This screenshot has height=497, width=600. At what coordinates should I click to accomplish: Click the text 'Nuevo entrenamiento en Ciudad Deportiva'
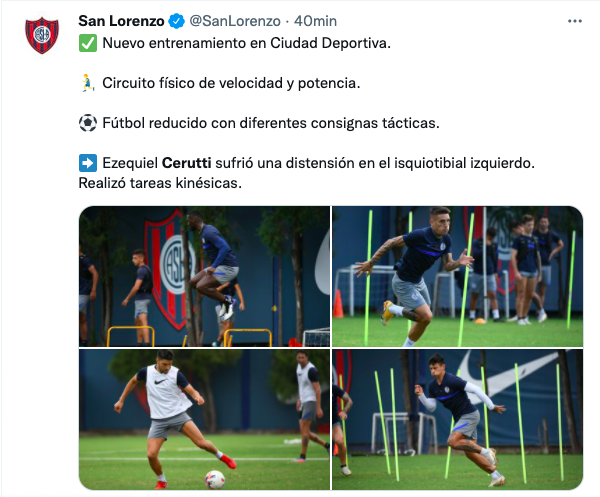[245, 43]
